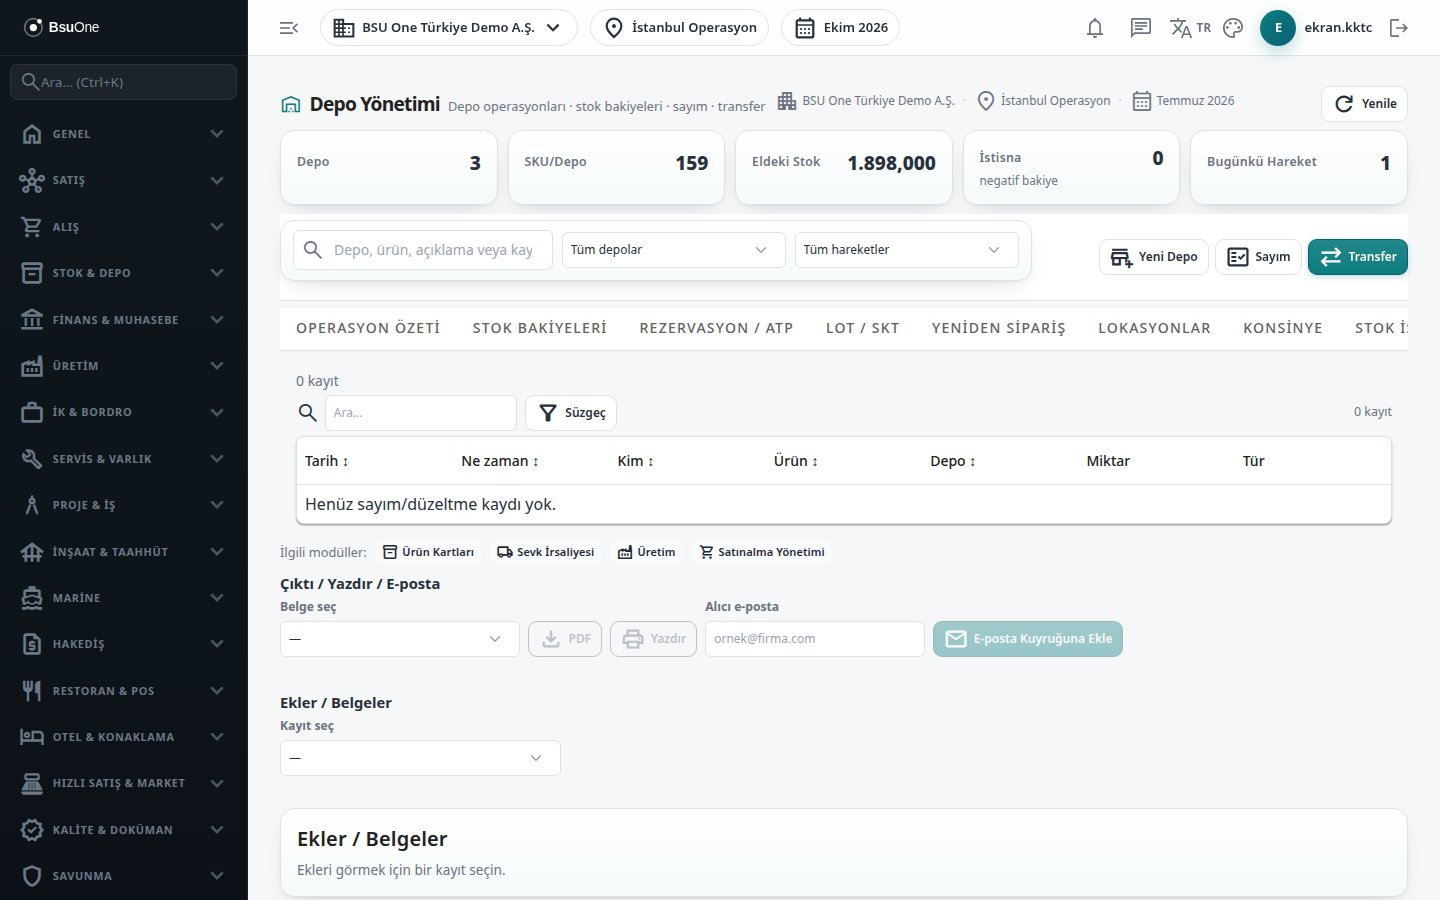Open the Lokasyonlar tab
The width and height of the screenshot is (1440, 900).
pos(1154,328)
